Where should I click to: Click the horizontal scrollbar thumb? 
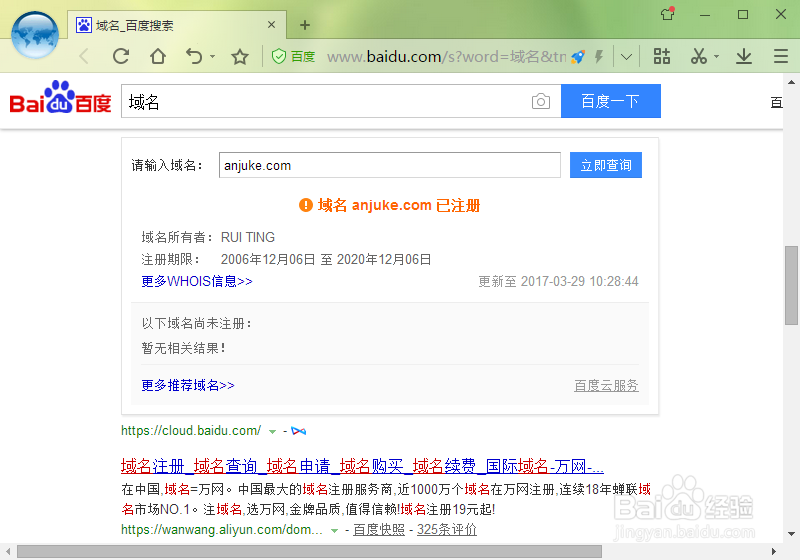click(x=309, y=551)
